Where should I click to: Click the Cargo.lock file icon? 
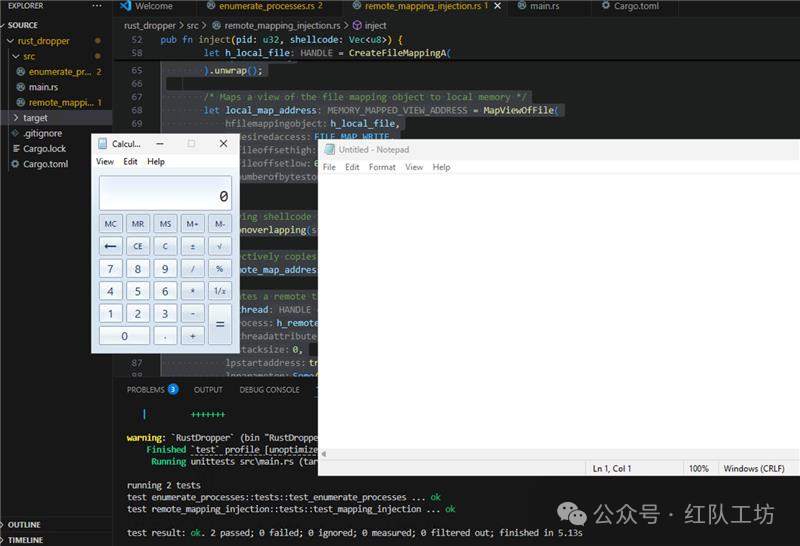16,148
